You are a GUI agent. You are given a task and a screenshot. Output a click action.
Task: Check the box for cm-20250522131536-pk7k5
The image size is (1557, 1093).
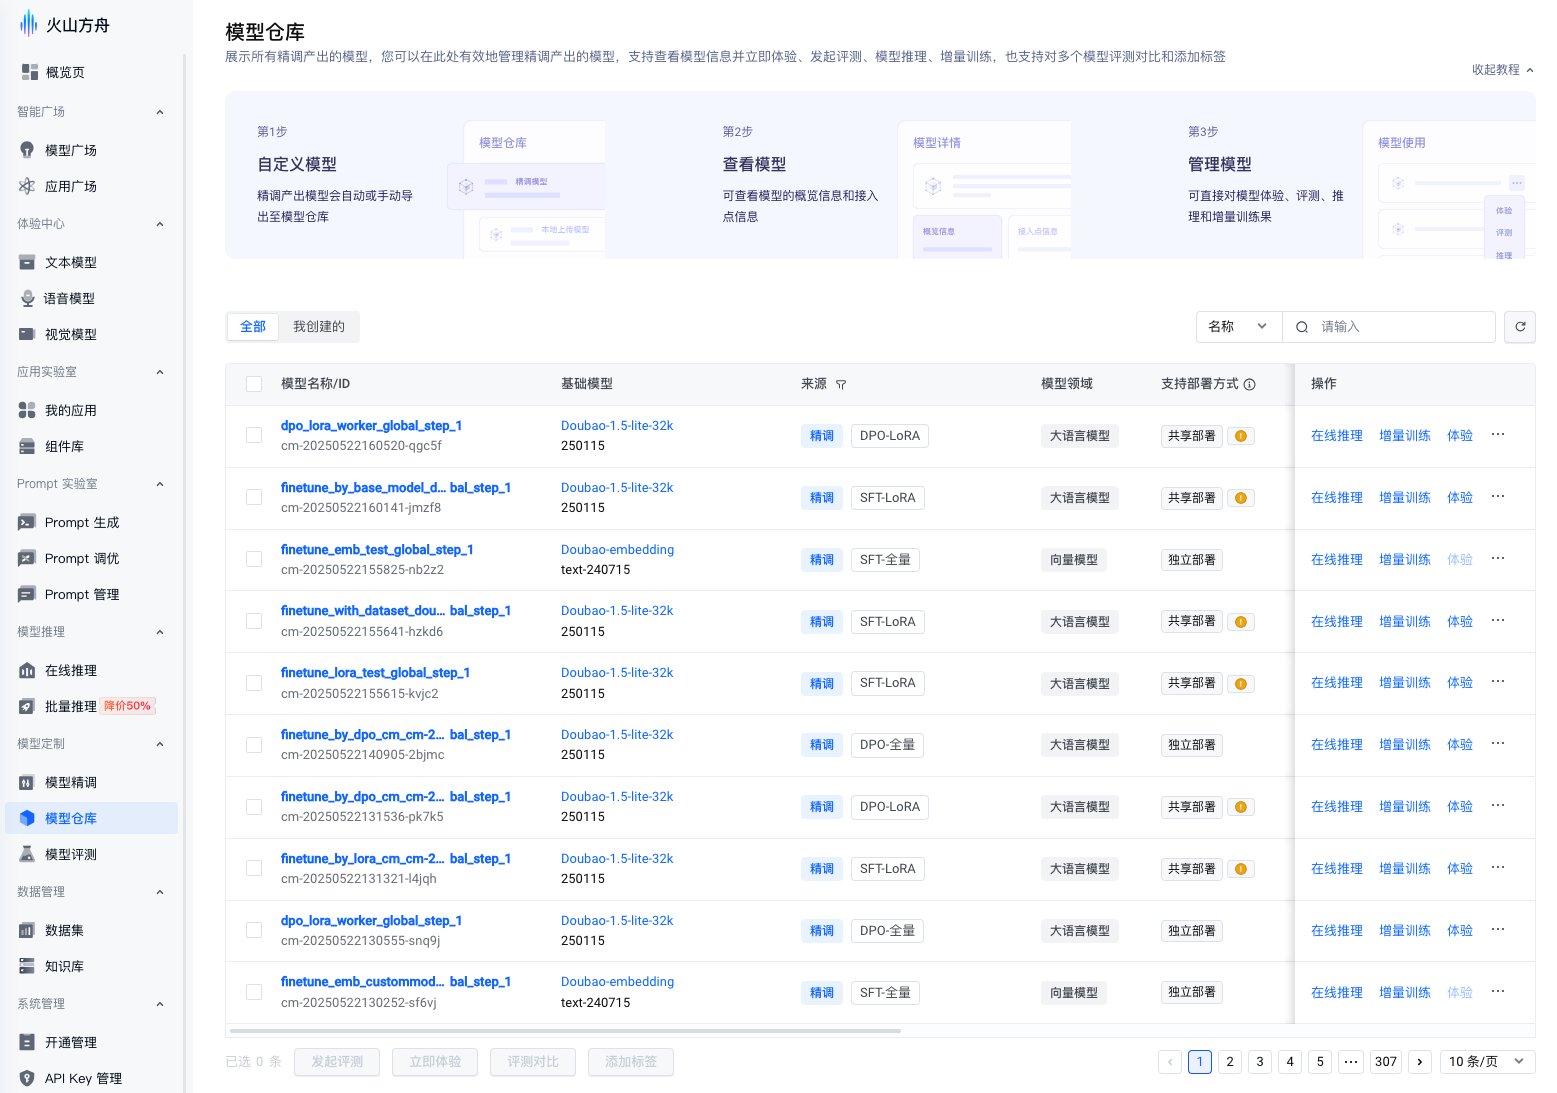click(254, 807)
